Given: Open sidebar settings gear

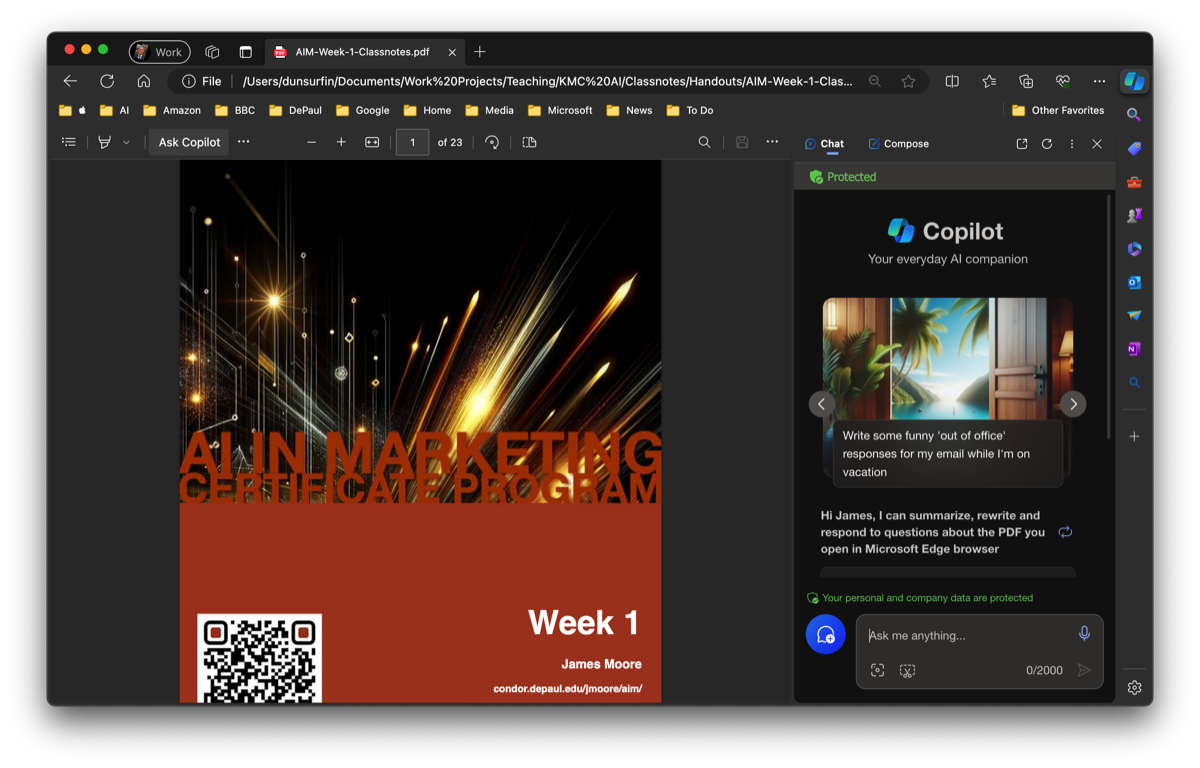Looking at the screenshot, I should tap(1134, 687).
